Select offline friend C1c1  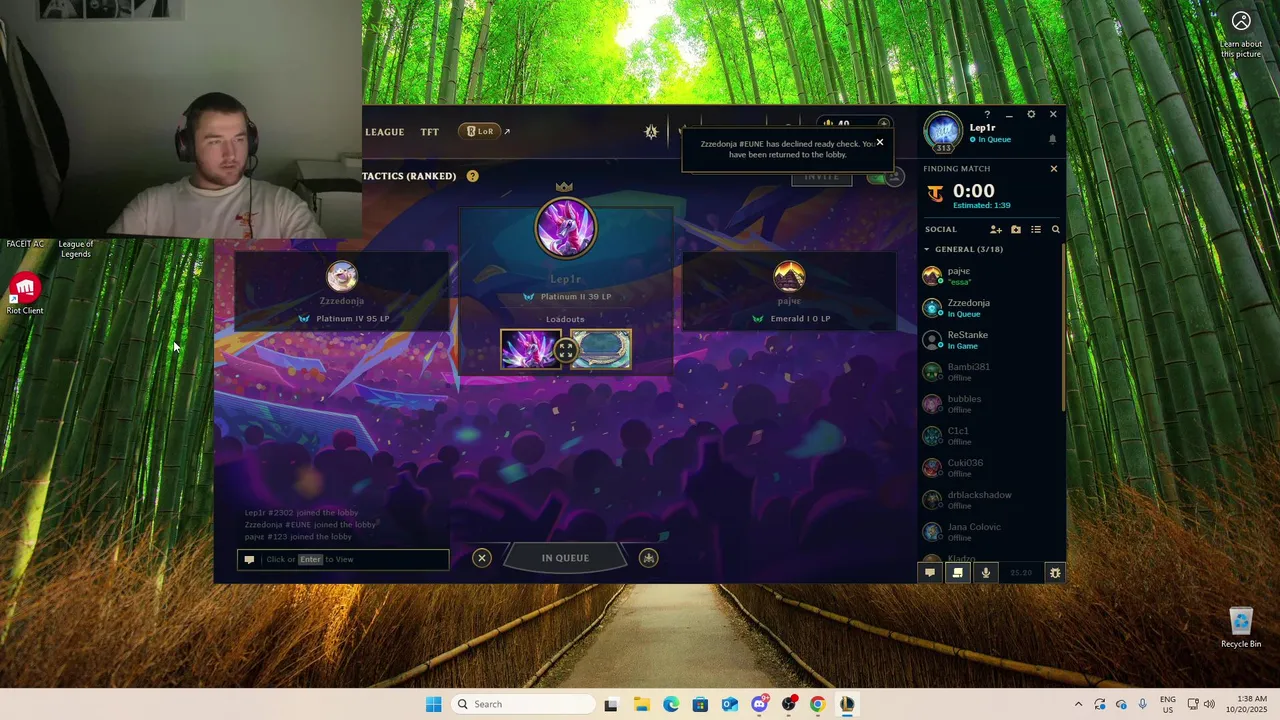pyautogui.click(x=990, y=435)
